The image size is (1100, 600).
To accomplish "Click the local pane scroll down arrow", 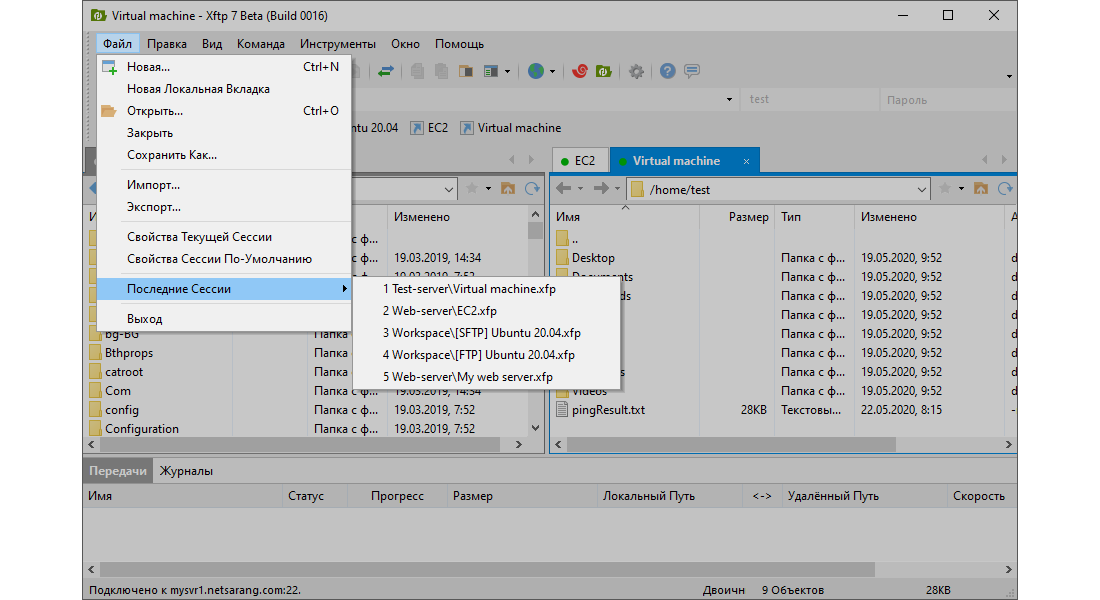I will coord(535,428).
